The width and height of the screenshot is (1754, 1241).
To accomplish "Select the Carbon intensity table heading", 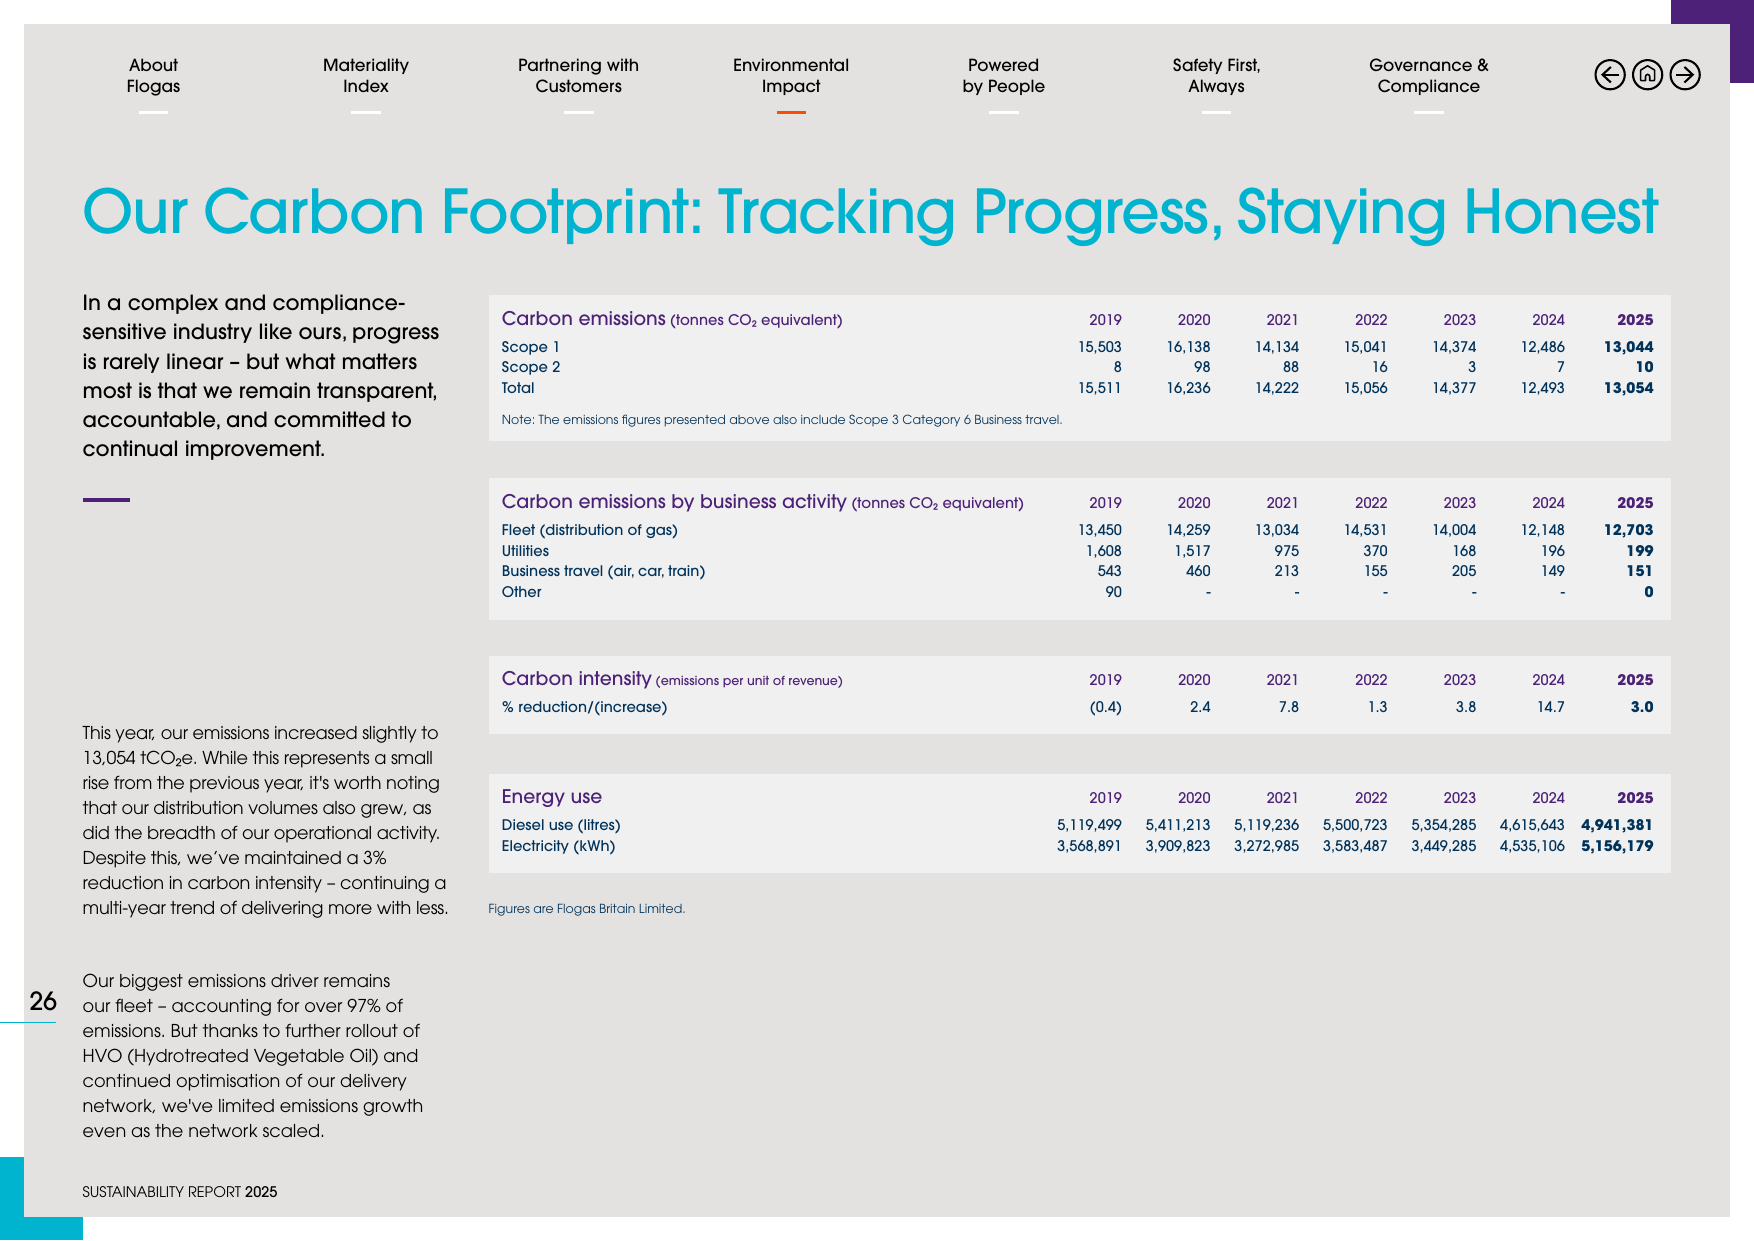I will click(x=671, y=679).
